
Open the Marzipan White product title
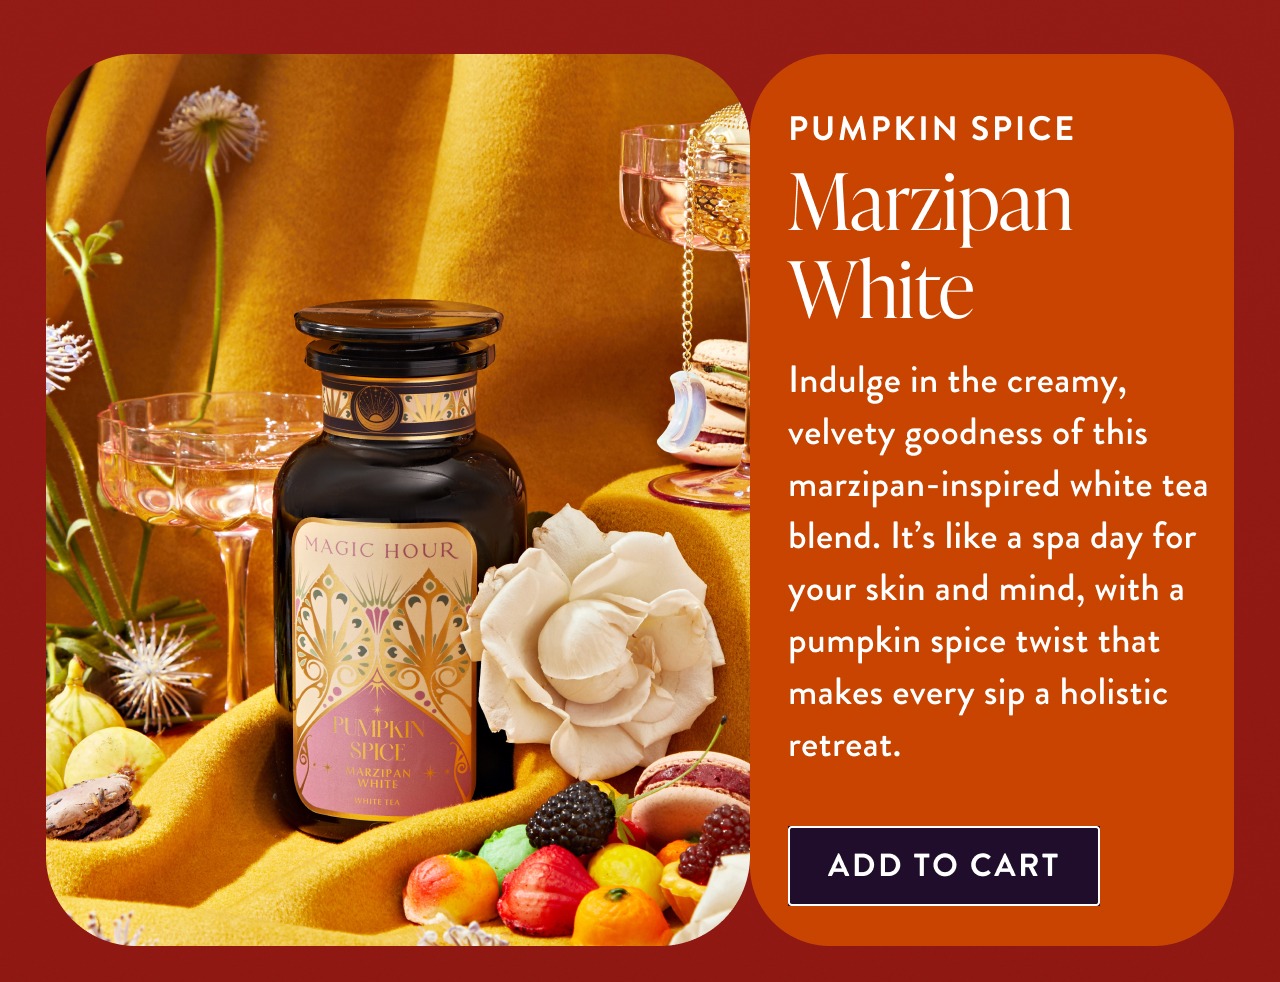pos(930,245)
